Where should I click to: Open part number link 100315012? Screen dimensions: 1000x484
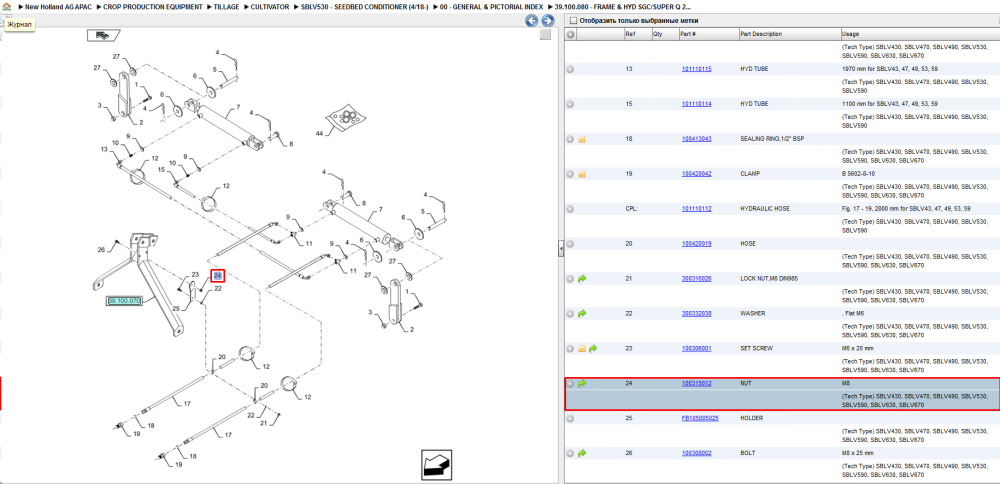pyautogui.click(x=696, y=384)
